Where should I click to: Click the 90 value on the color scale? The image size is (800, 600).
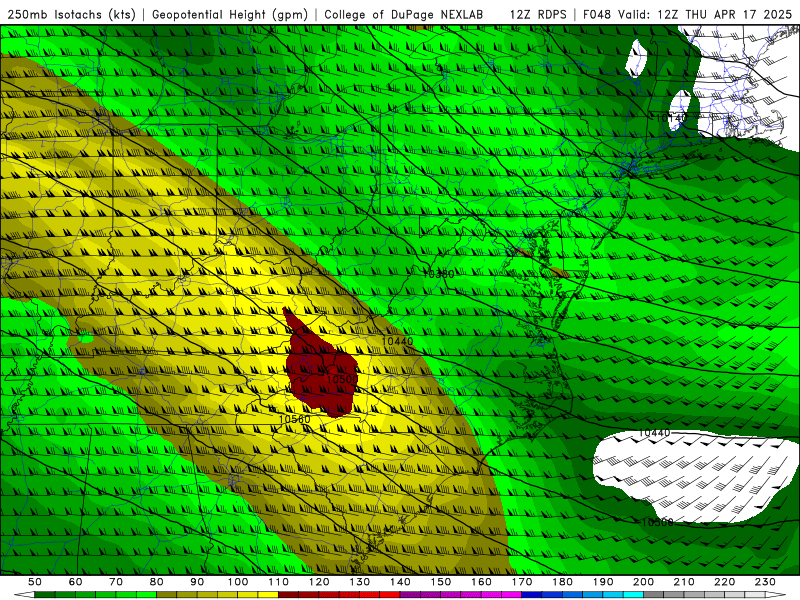point(197,582)
